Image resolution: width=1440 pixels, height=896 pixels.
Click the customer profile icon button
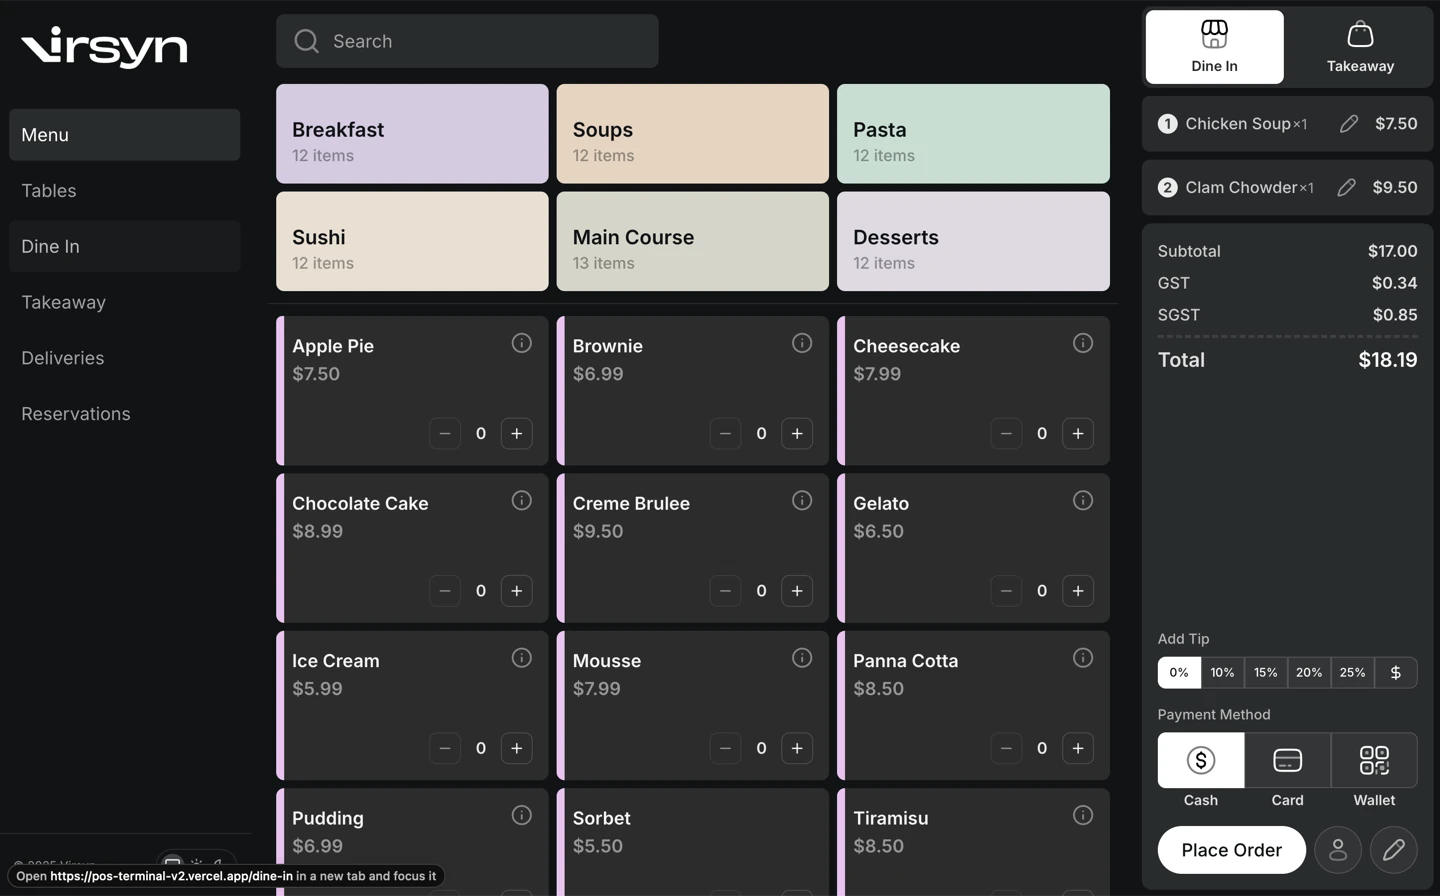pos(1338,850)
